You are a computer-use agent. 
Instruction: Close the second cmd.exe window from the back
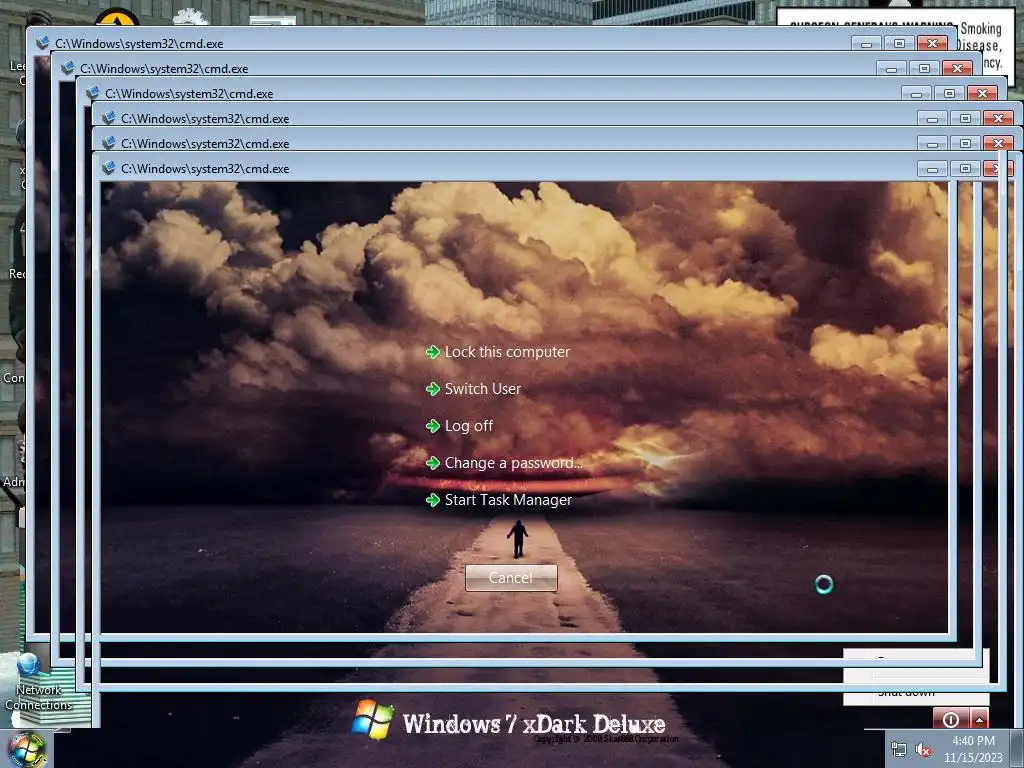pyautogui.click(x=957, y=69)
